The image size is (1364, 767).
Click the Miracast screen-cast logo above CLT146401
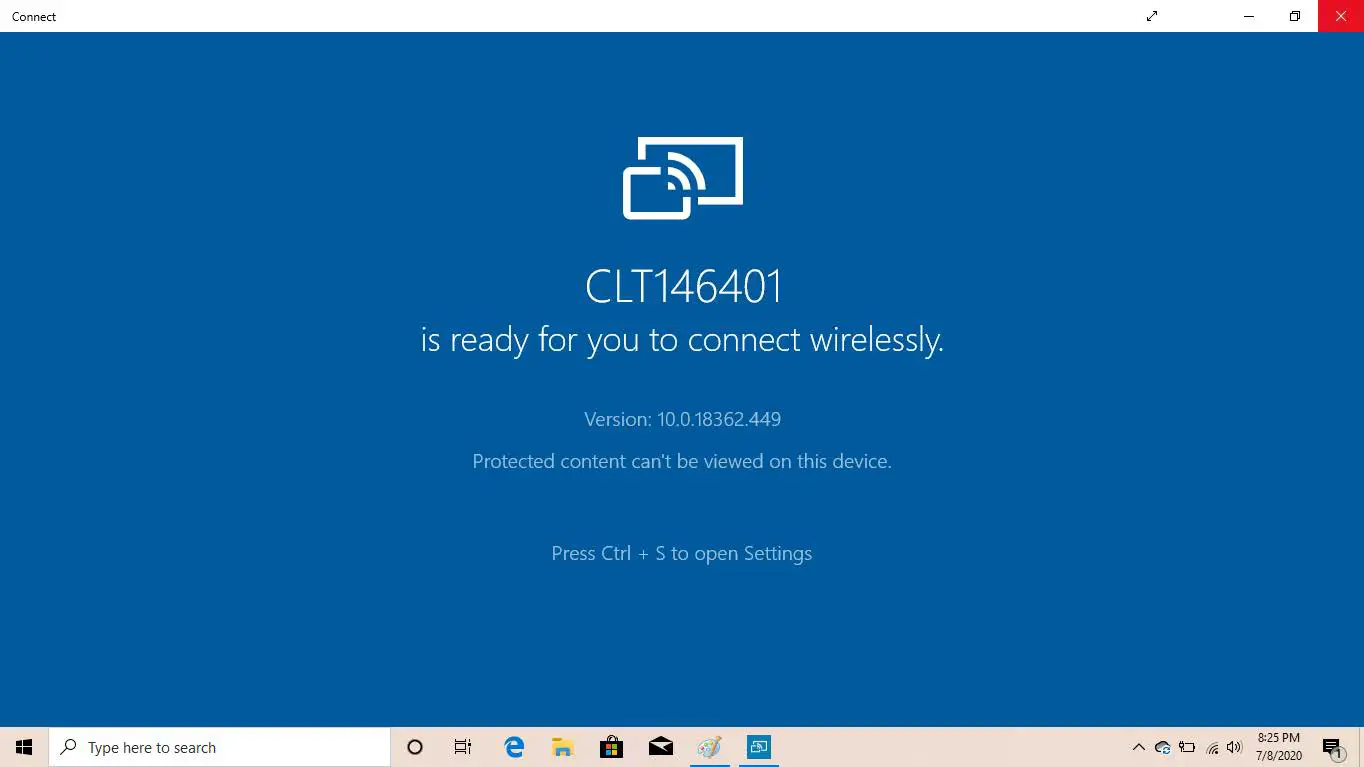click(683, 178)
